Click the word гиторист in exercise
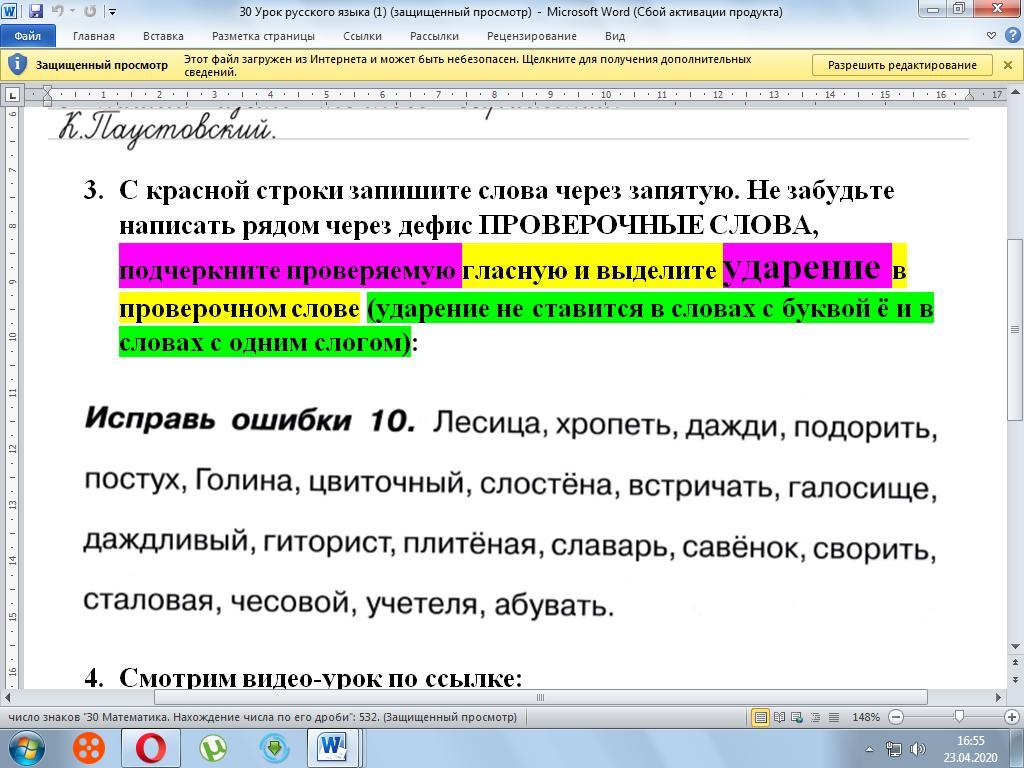Viewport: 1024px width, 768px height. point(326,543)
